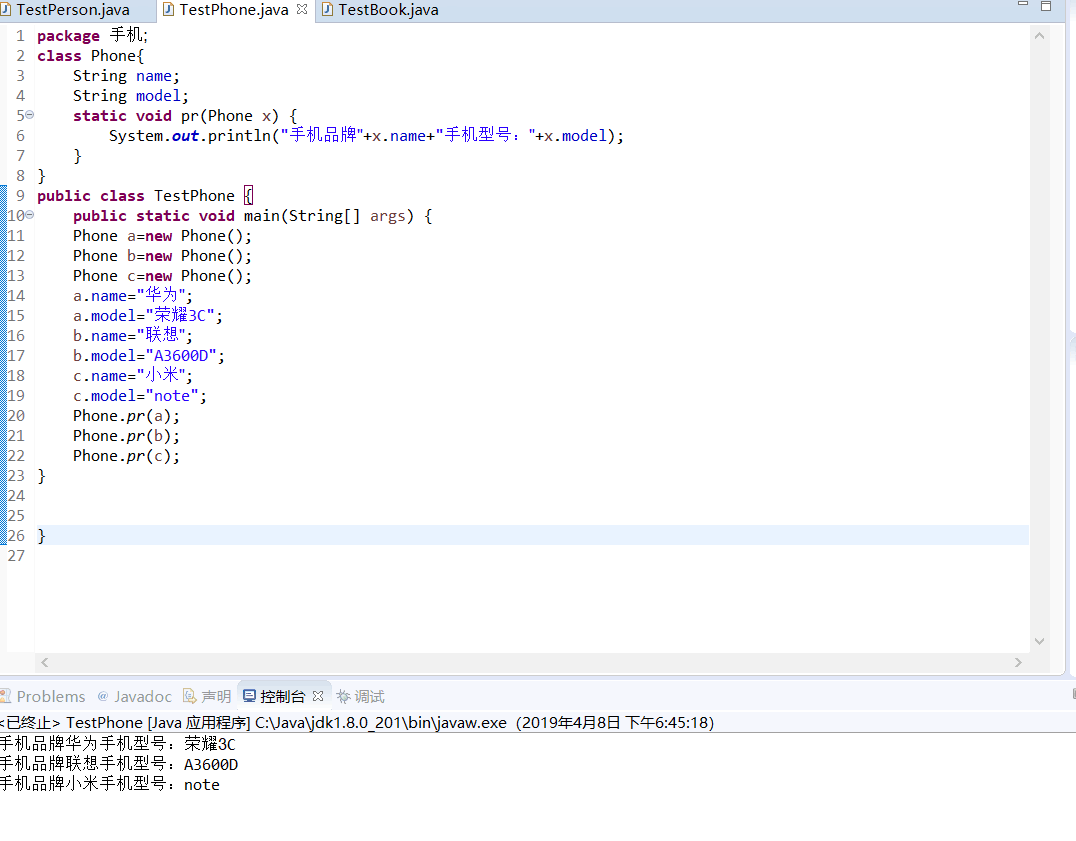
Task: Open the 声明 (Declaration) view tab
Action: (x=207, y=696)
